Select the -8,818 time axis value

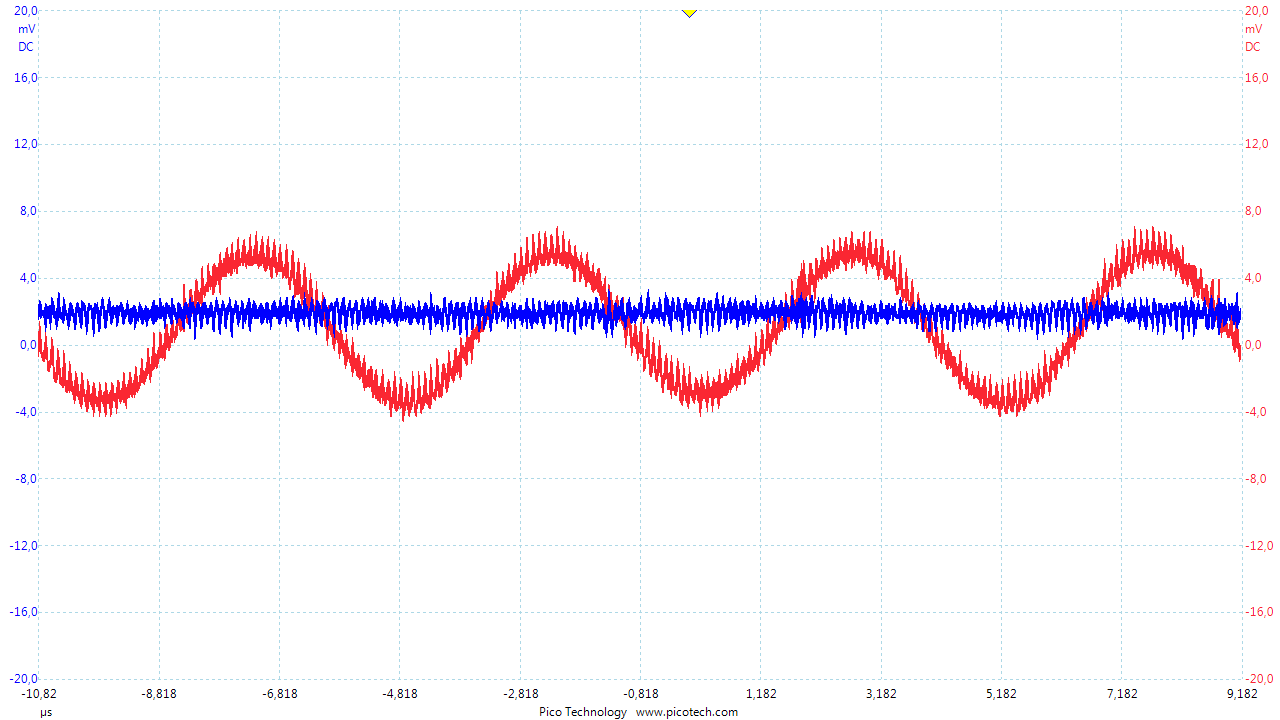tap(158, 693)
